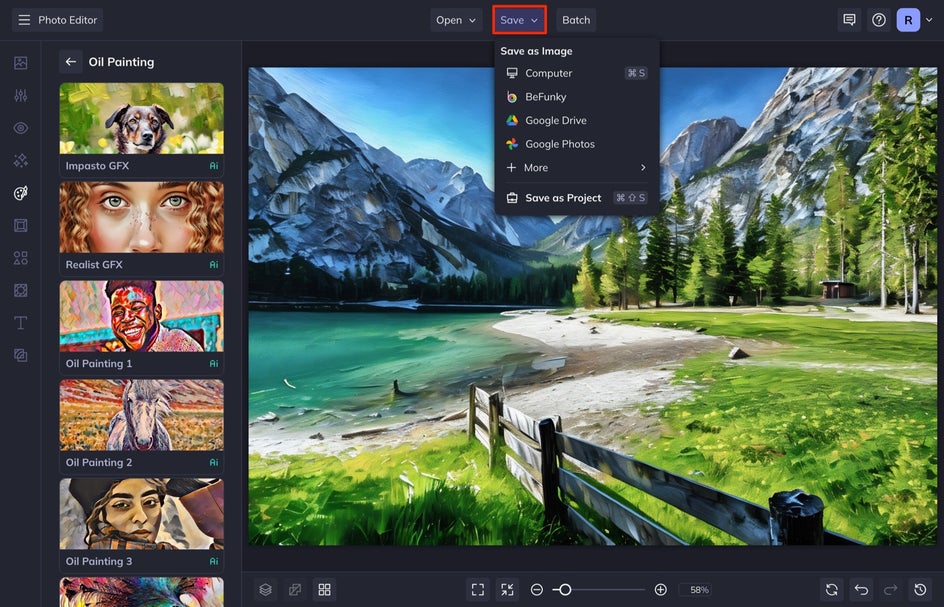Click the Oil Painting panel heading
The height and width of the screenshot is (607, 944).
coord(121,62)
